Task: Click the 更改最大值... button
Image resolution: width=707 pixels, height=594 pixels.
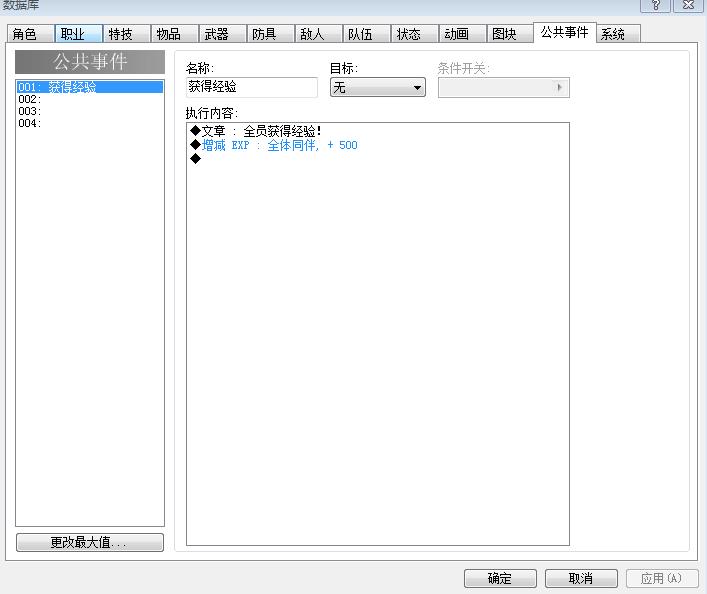Action: (x=90, y=542)
